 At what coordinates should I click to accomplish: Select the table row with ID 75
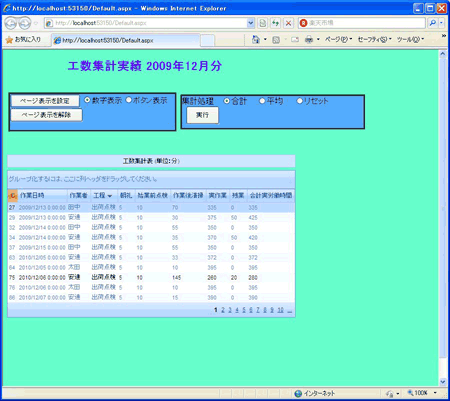pyautogui.click(x=151, y=278)
